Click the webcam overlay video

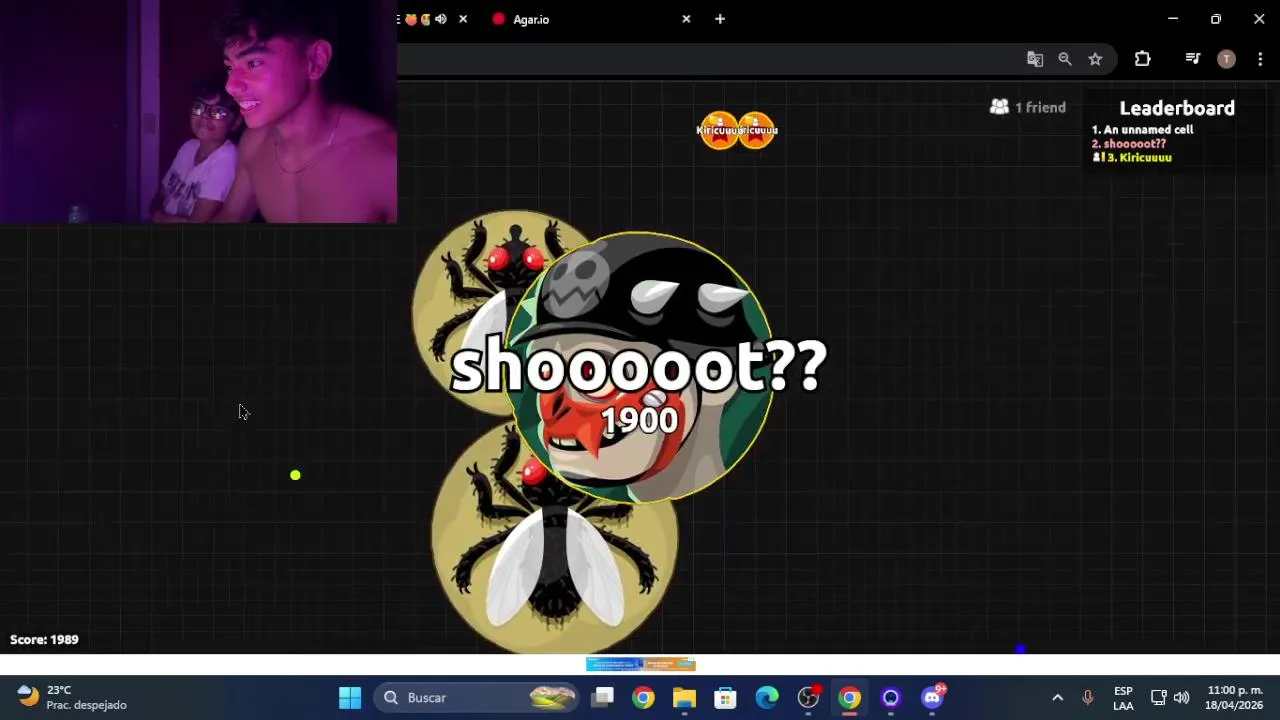click(x=198, y=111)
